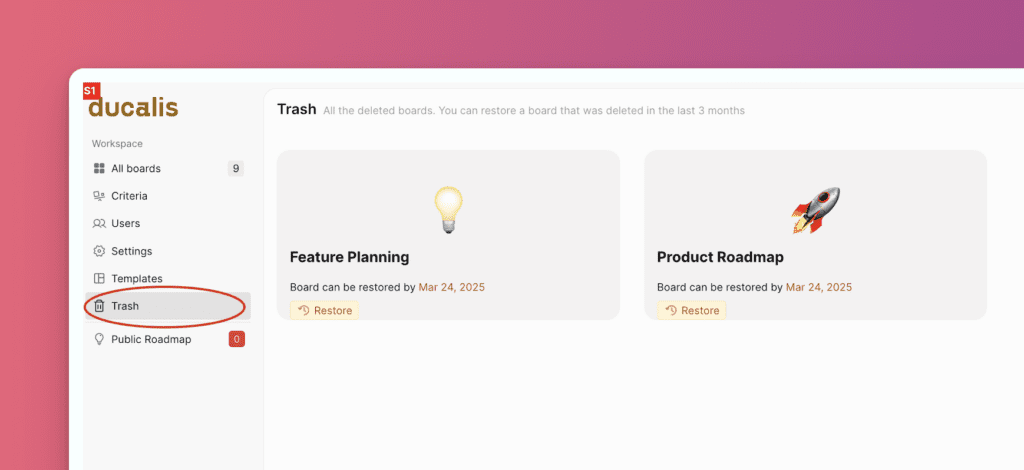Click the red S1 workspace badge
Screen dimensions: 1024x470
coord(91,90)
